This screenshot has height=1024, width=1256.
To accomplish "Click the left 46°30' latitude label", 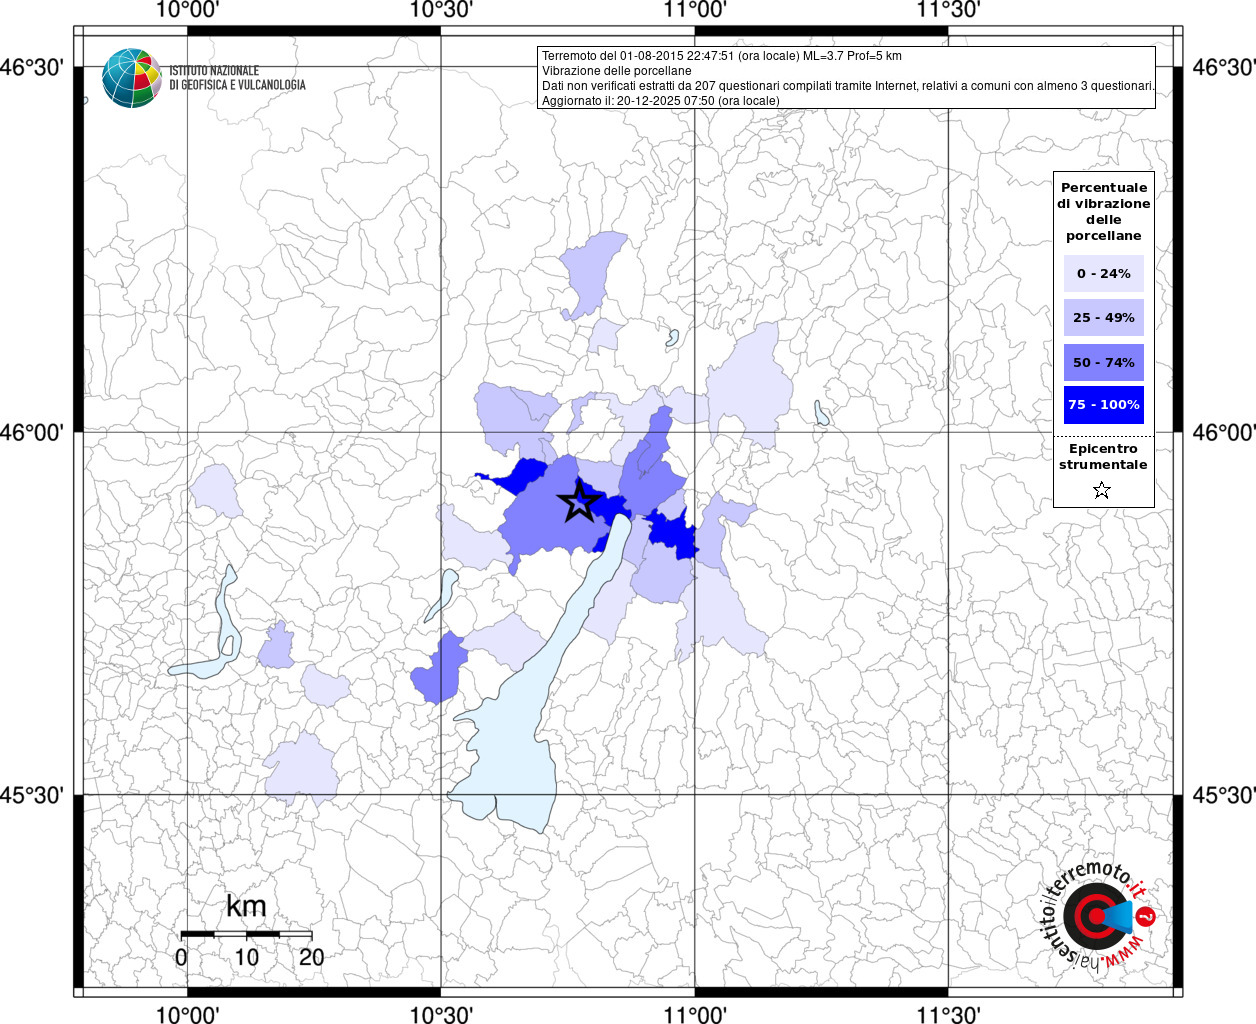I will [x=32, y=68].
